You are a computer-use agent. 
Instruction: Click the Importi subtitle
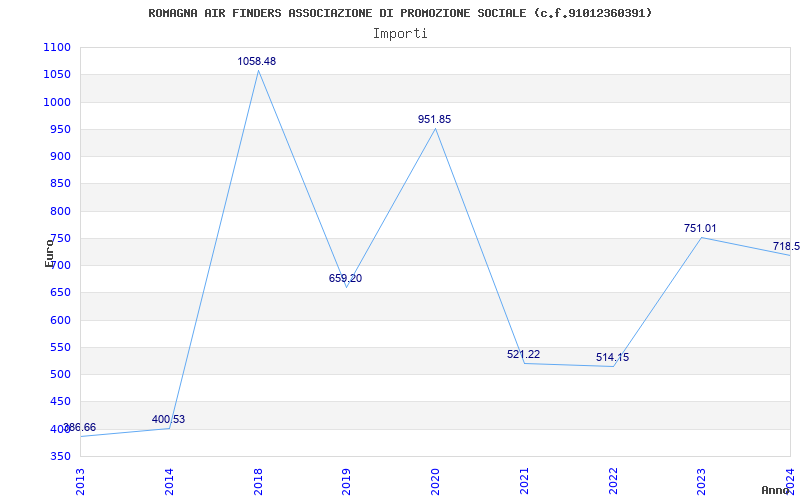pyautogui.click(x=400, y=34)
